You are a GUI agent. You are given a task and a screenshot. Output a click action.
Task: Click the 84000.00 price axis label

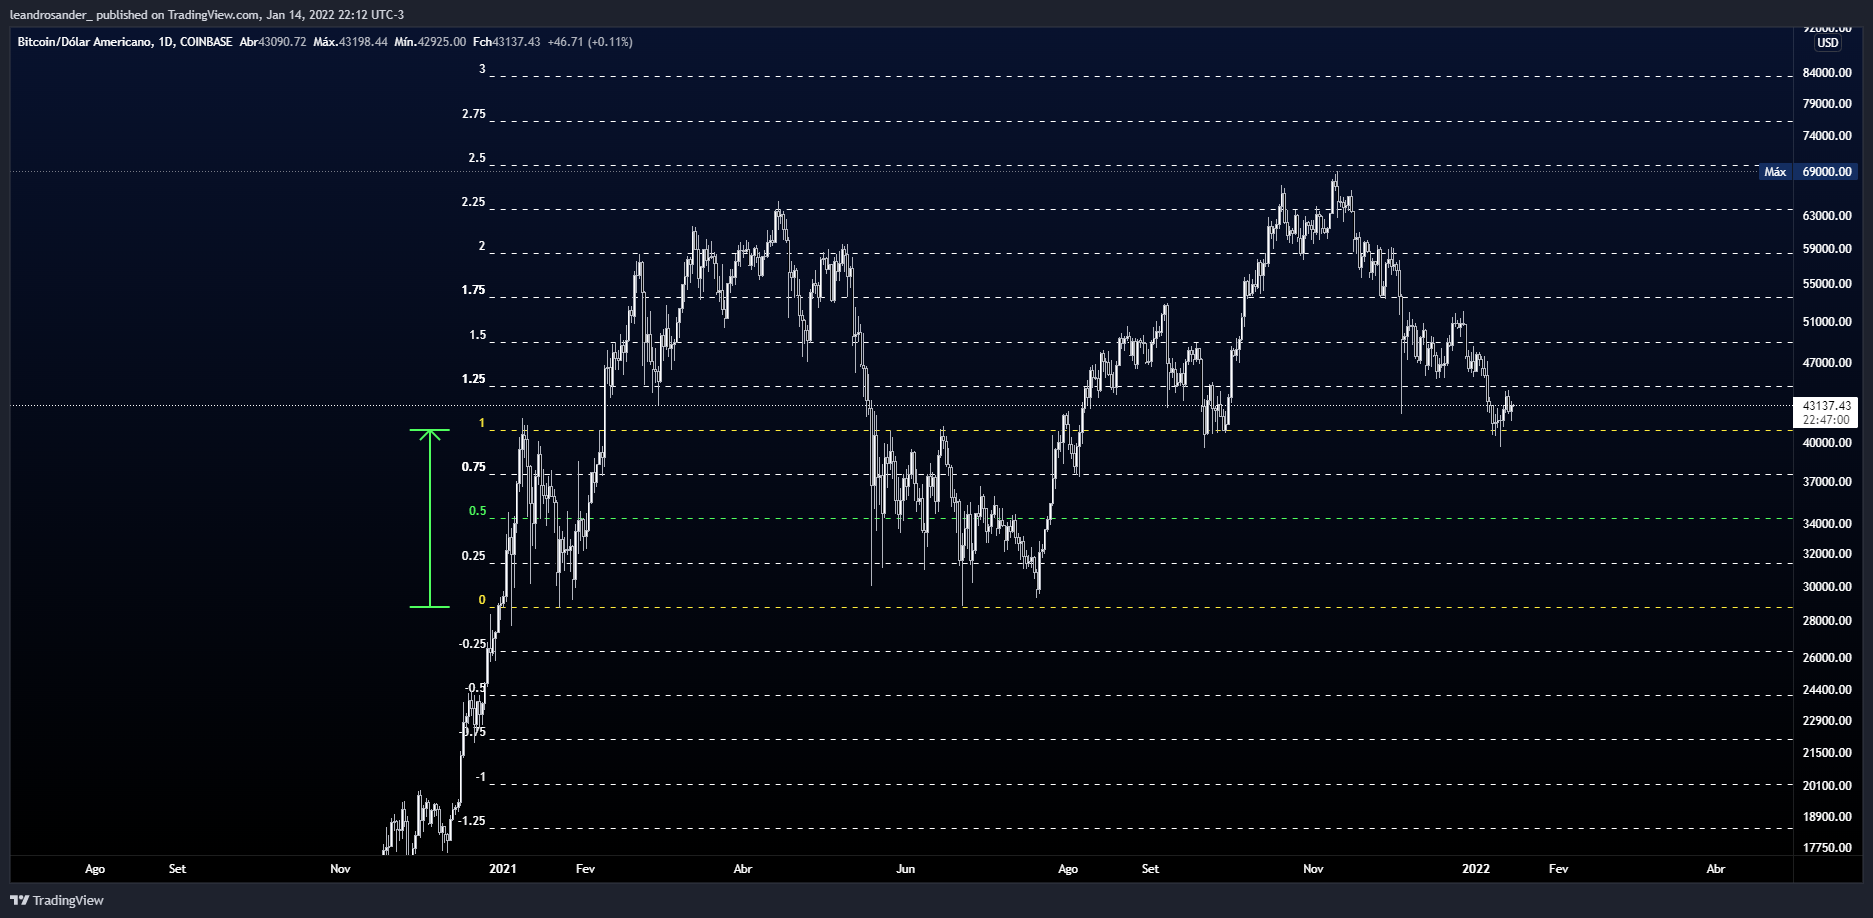coord(1827,73)
